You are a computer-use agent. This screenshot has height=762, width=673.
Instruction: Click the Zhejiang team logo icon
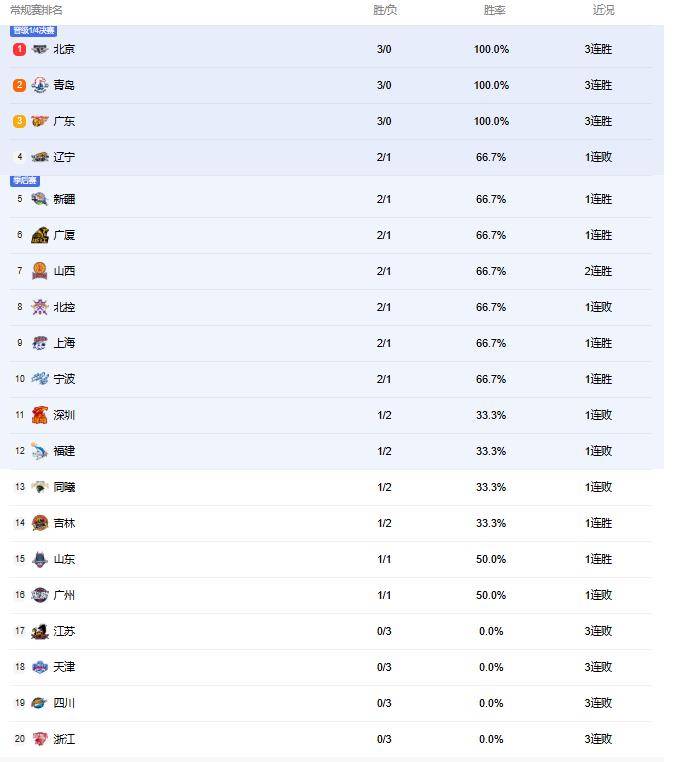(40, 739)
